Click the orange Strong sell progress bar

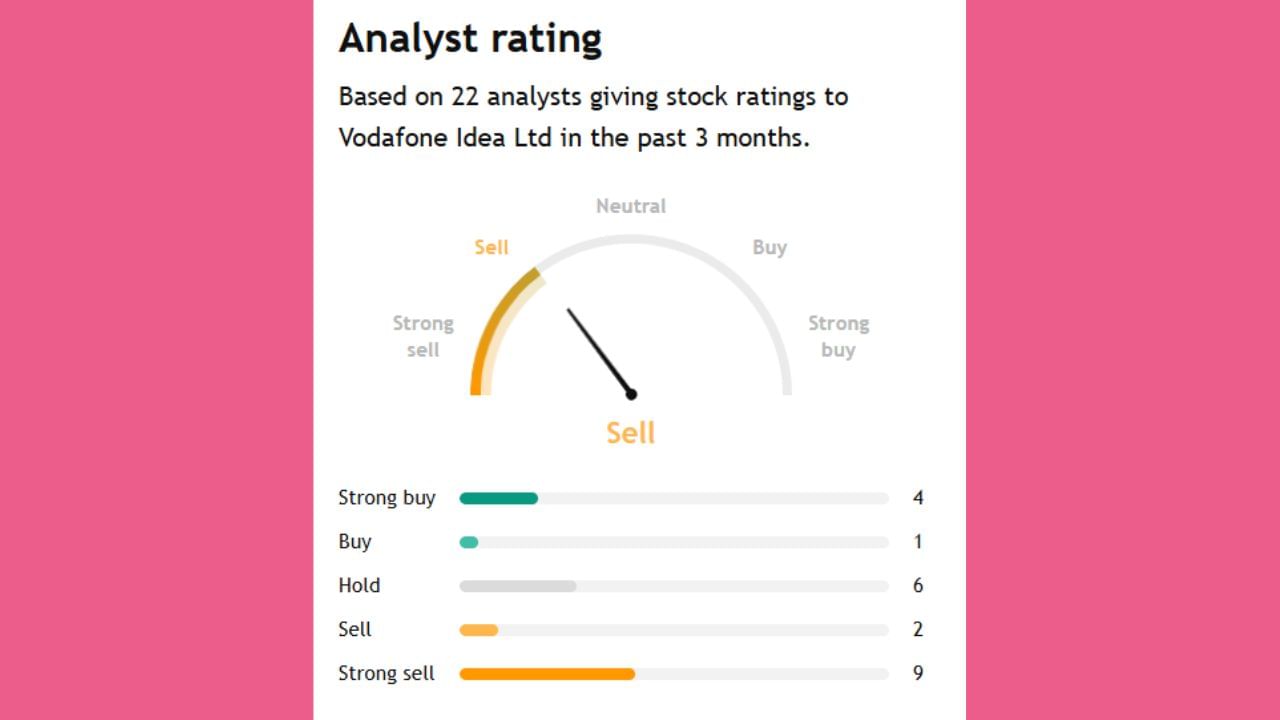[x=546, y=674]
